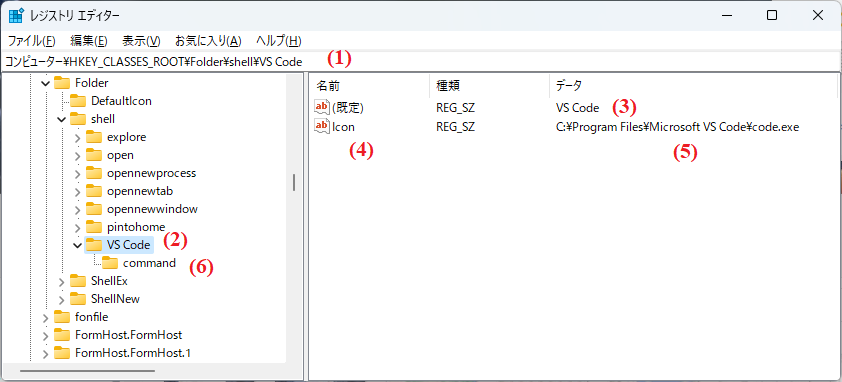842x382 pixels.
Task: Click the tree pane horizontal scrollbar thumb
Action: click(x=88, y=371)
